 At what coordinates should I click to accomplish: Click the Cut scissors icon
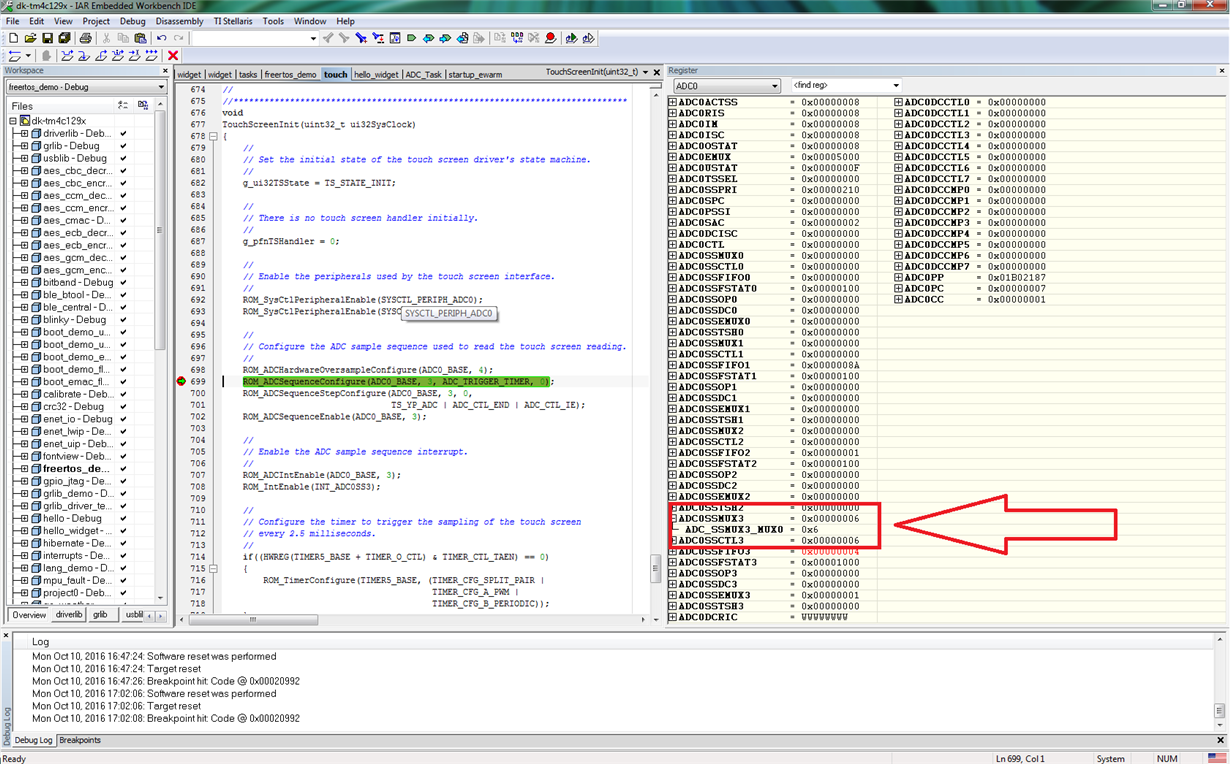[107, 38]
